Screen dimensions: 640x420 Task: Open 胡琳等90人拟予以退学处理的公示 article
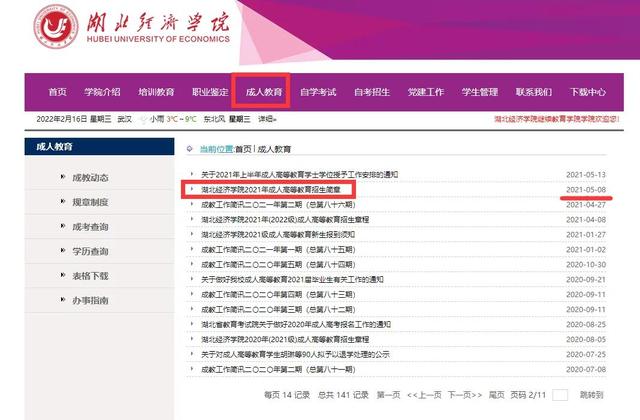point(295,354)
